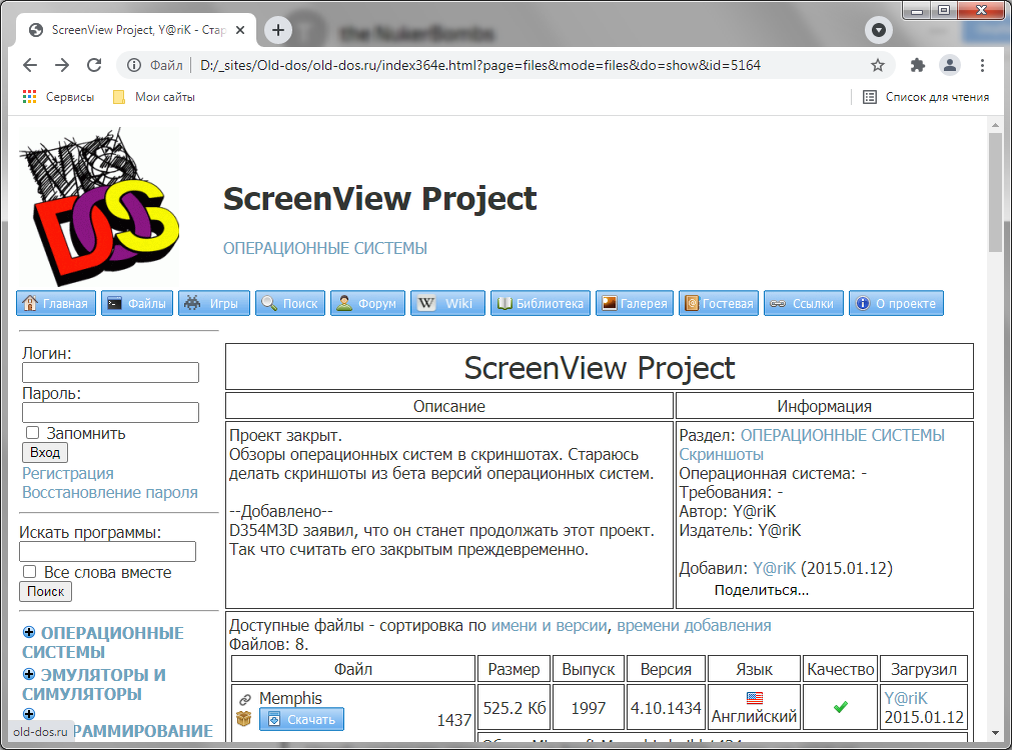Open Y@riK uploader link in Memphis row
This screenshot has height=750, width=1012.
(x=906, y=698)
